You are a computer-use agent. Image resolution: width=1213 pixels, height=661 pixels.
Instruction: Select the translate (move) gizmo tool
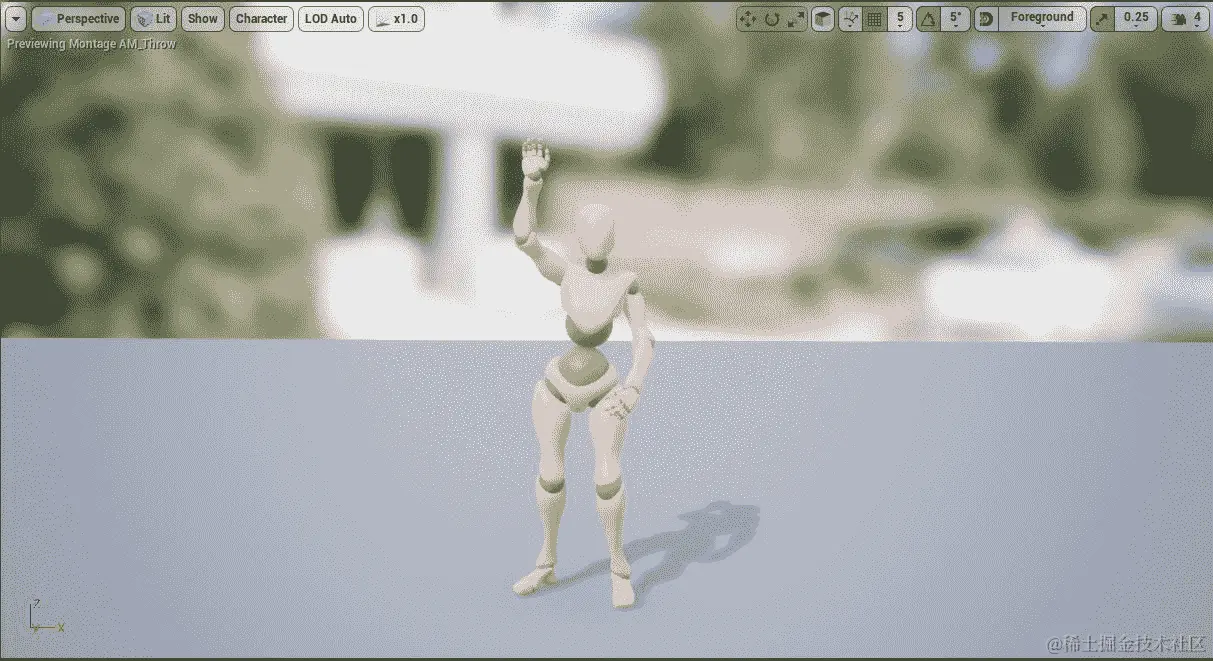pyautogui.click(x=747, y=19)
